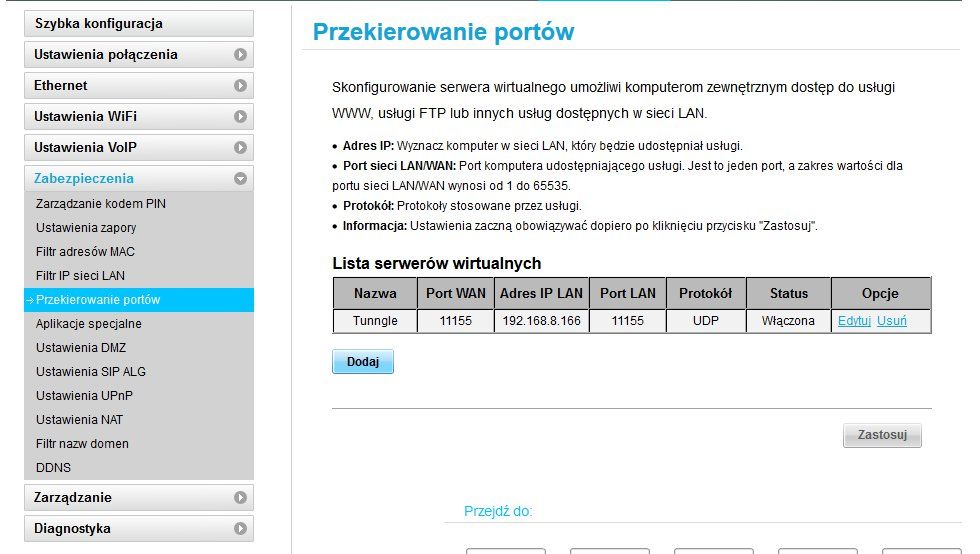Open Filtr IP sieci LAN
The width and height of the screenshot is (980, 554).
pos(80,276)
